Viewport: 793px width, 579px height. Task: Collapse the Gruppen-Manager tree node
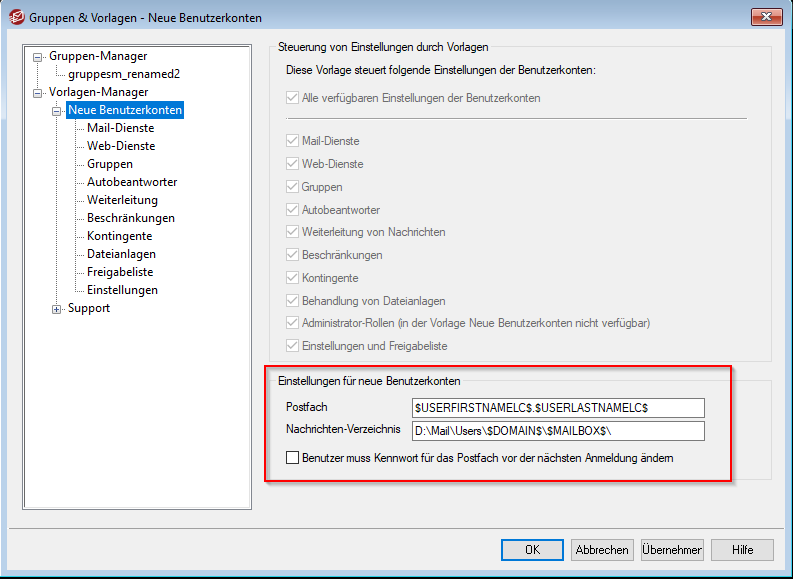pos(38,57)
